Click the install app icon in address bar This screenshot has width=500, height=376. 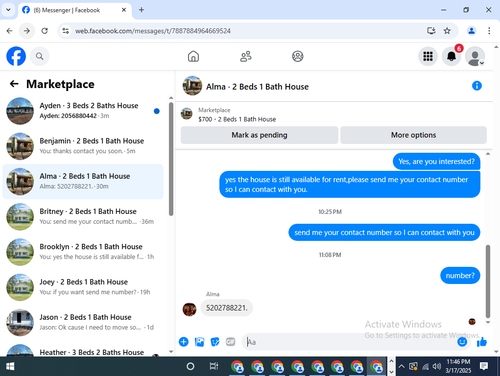coord(431,31)
